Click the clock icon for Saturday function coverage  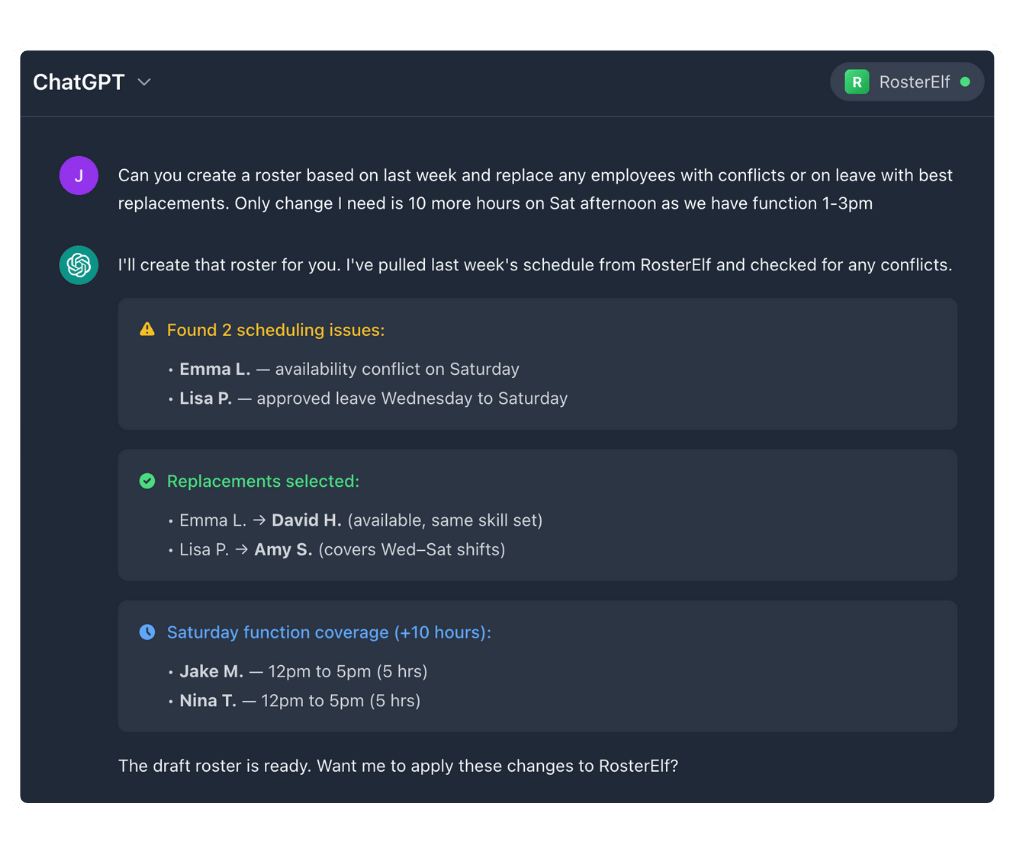point(147,632)
